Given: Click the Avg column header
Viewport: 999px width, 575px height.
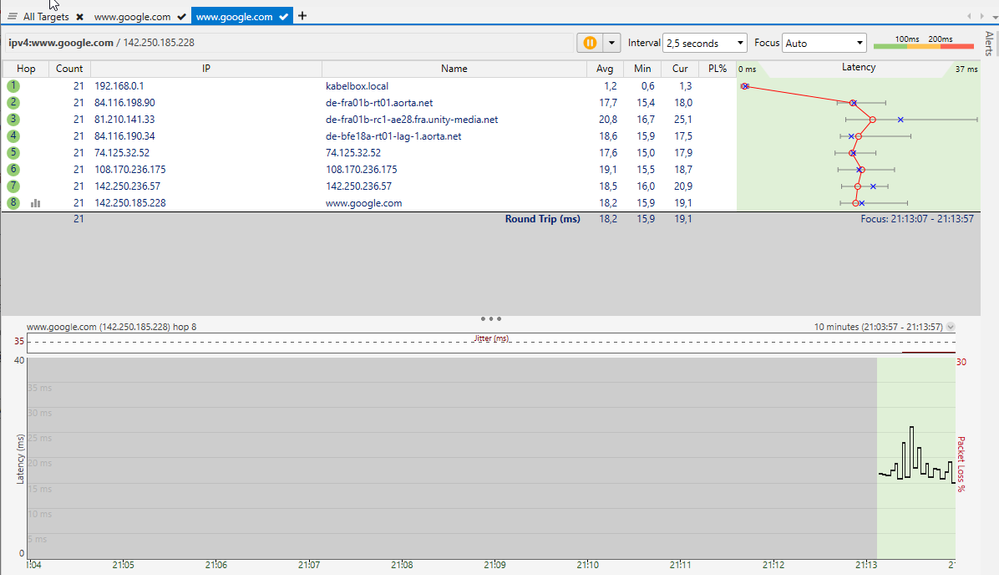Looking at the screenshot, I should pyautogui.click(x=604, y=69).
